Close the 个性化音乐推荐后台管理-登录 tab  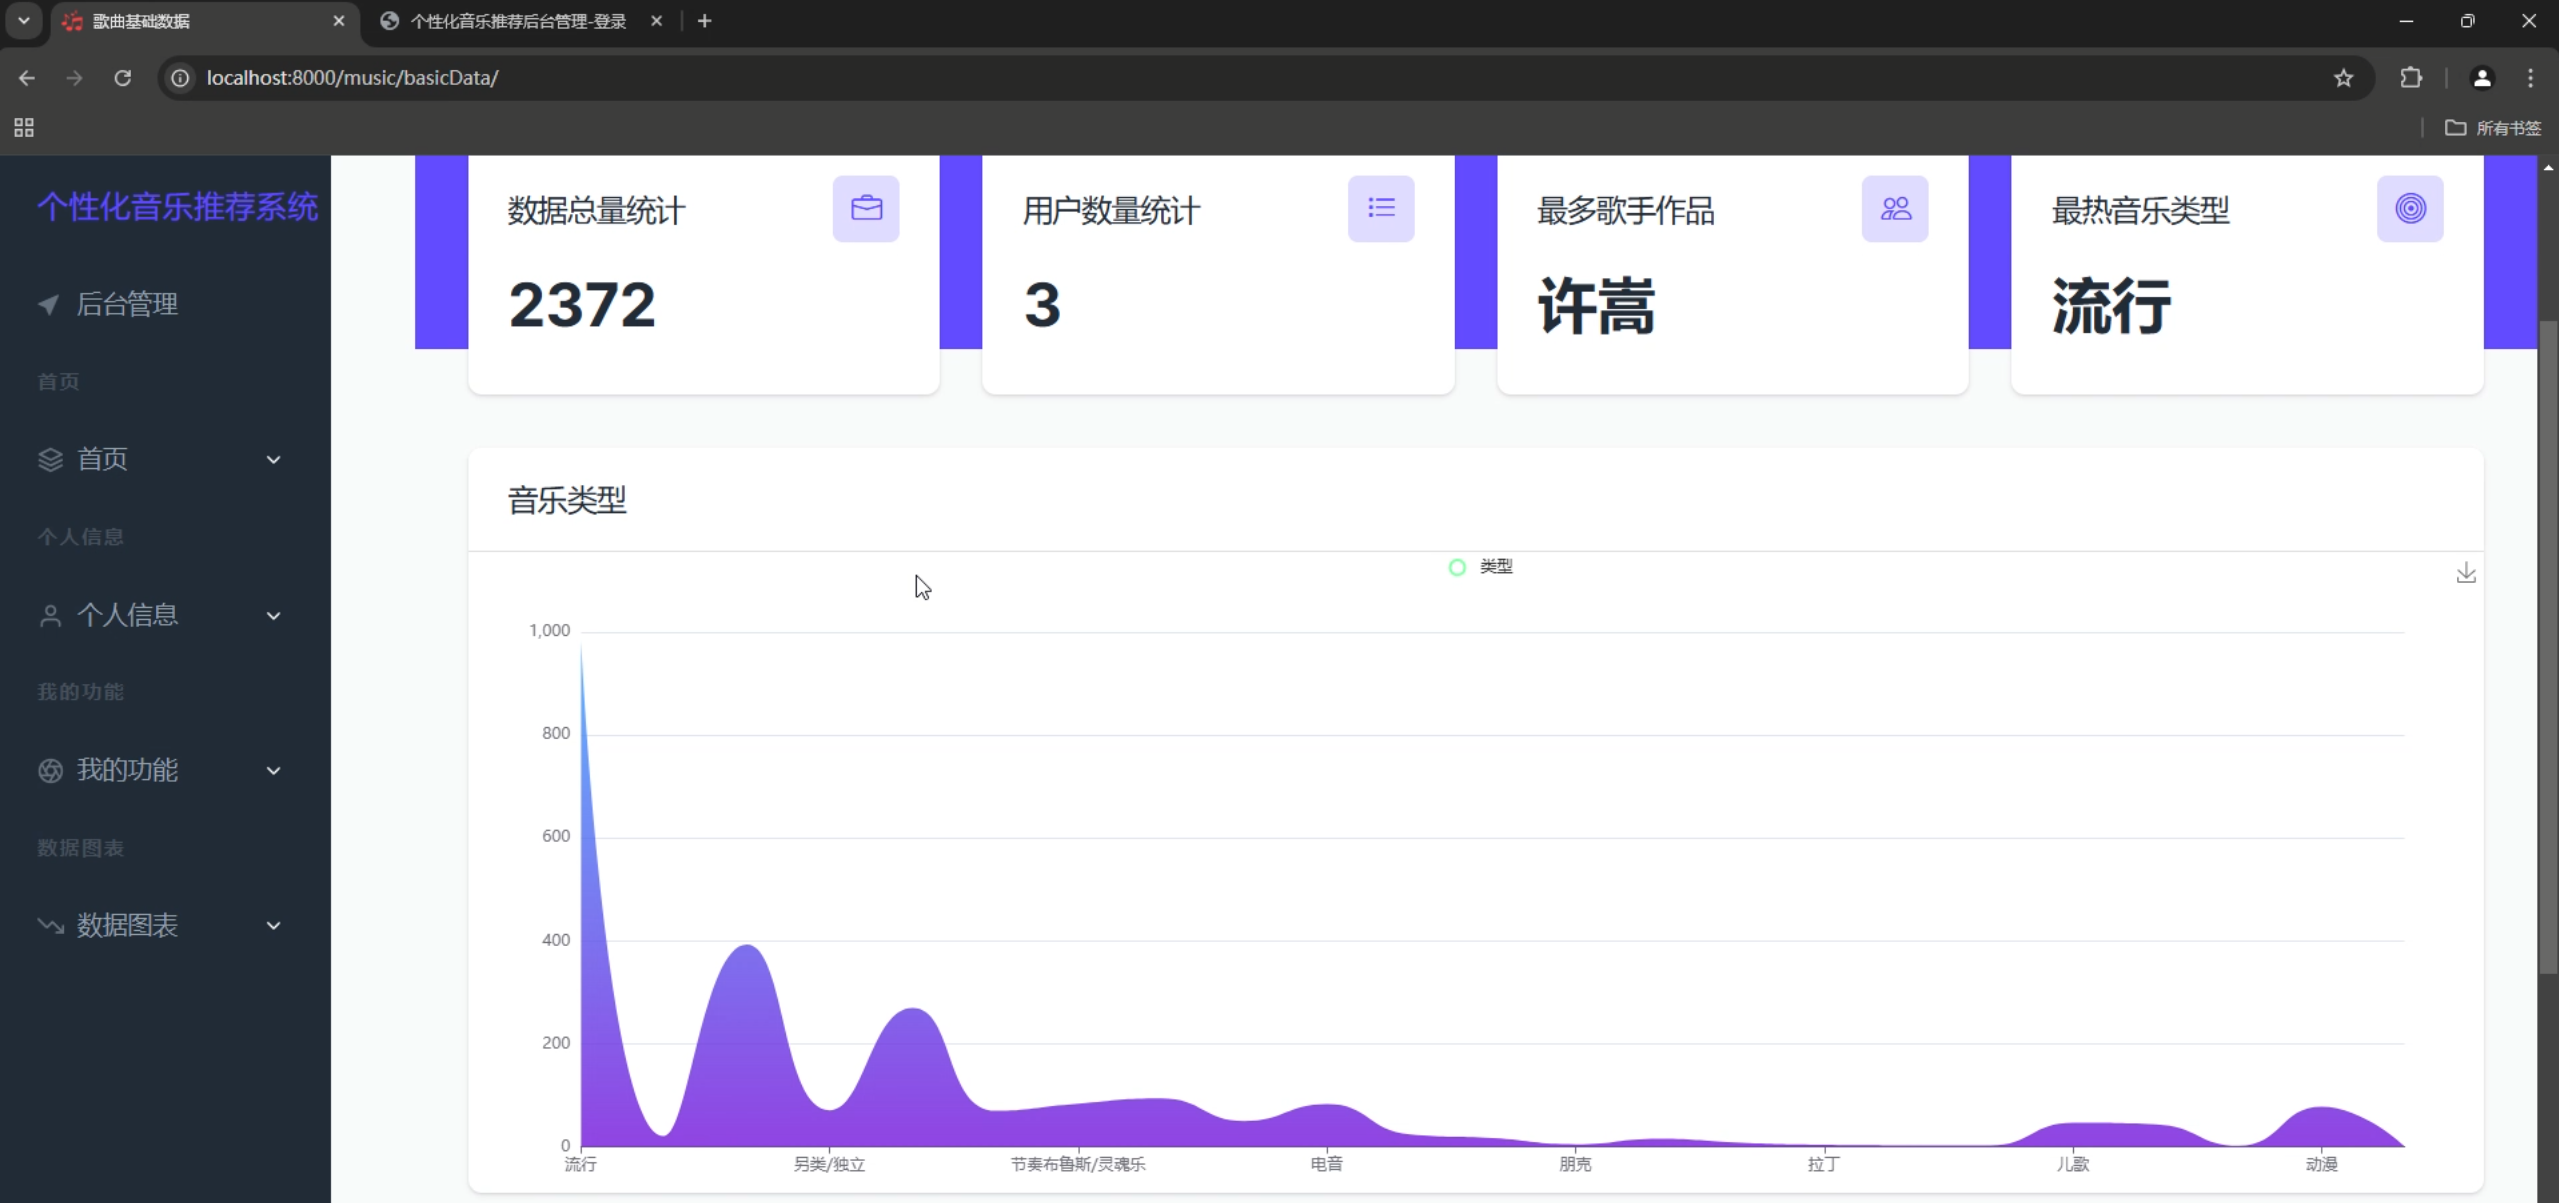(656, 21)
